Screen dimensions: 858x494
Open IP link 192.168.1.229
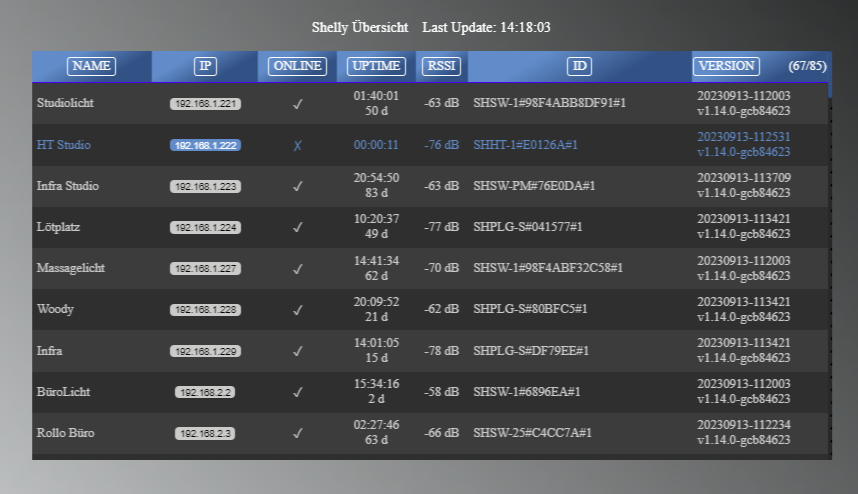(205, 351)
